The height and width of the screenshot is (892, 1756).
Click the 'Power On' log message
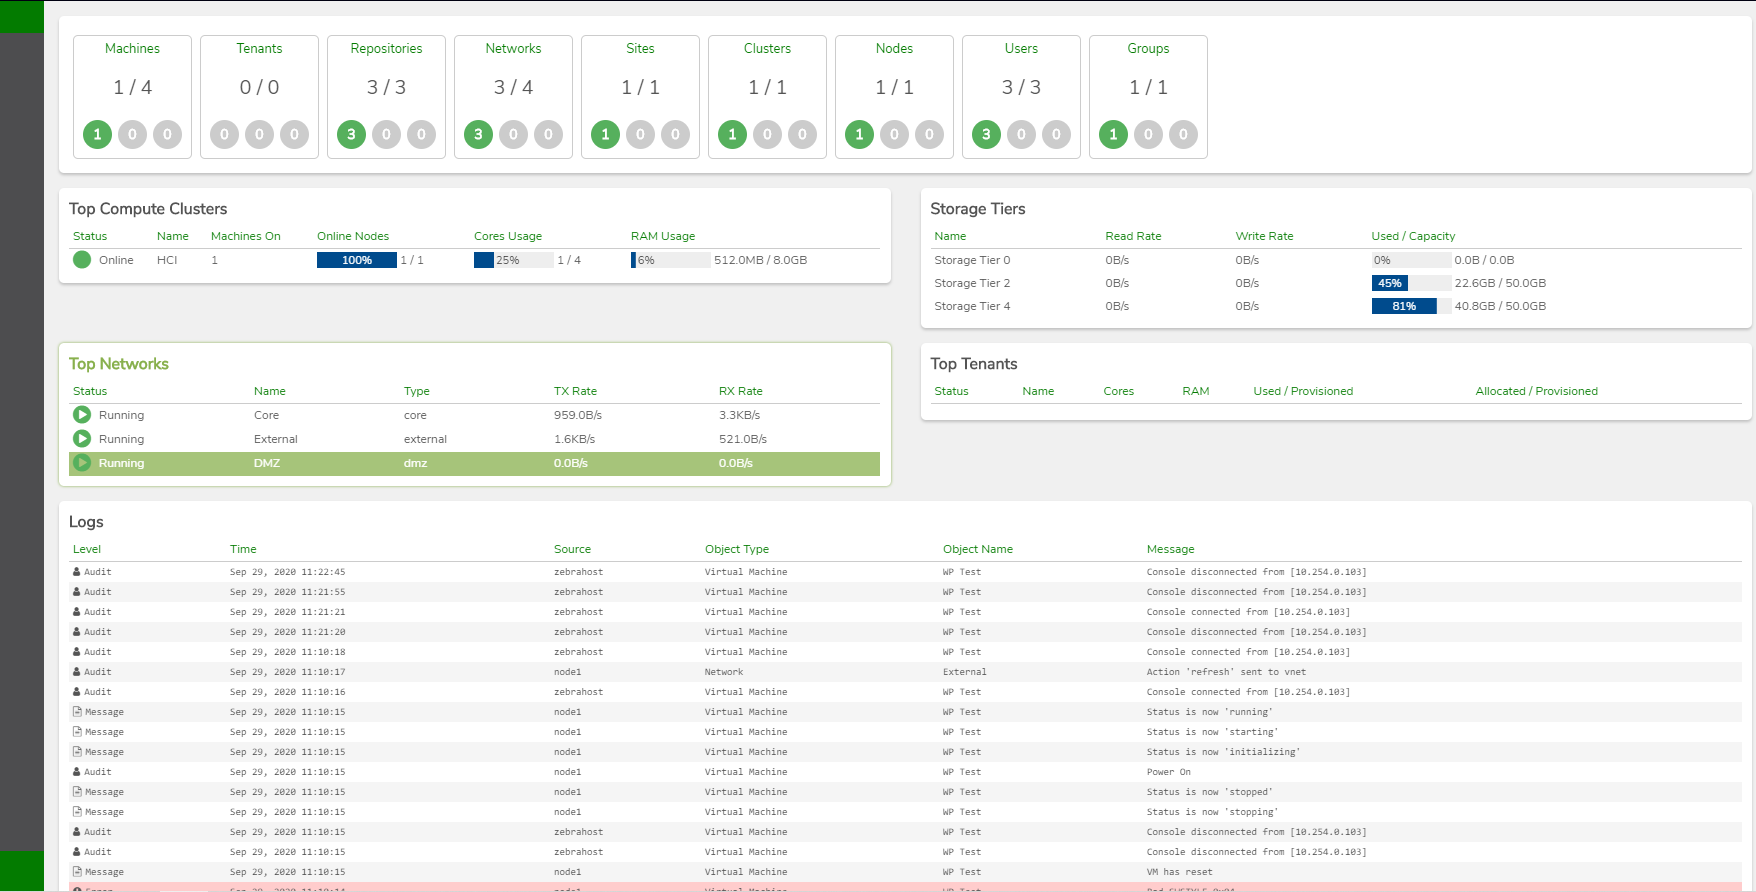tap(1169, 772)
